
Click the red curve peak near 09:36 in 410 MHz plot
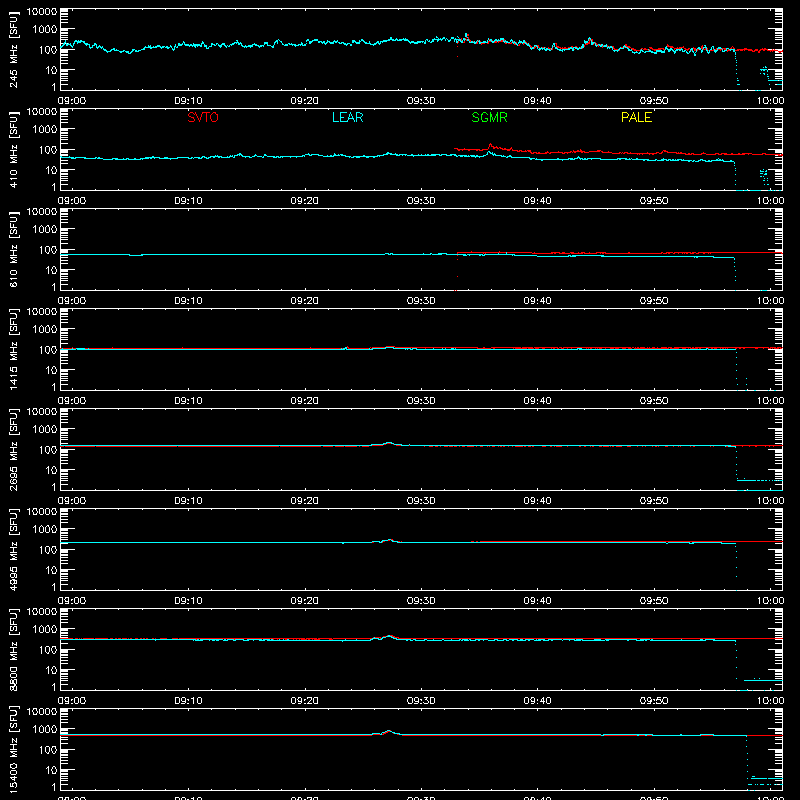(x=490, y=145)
